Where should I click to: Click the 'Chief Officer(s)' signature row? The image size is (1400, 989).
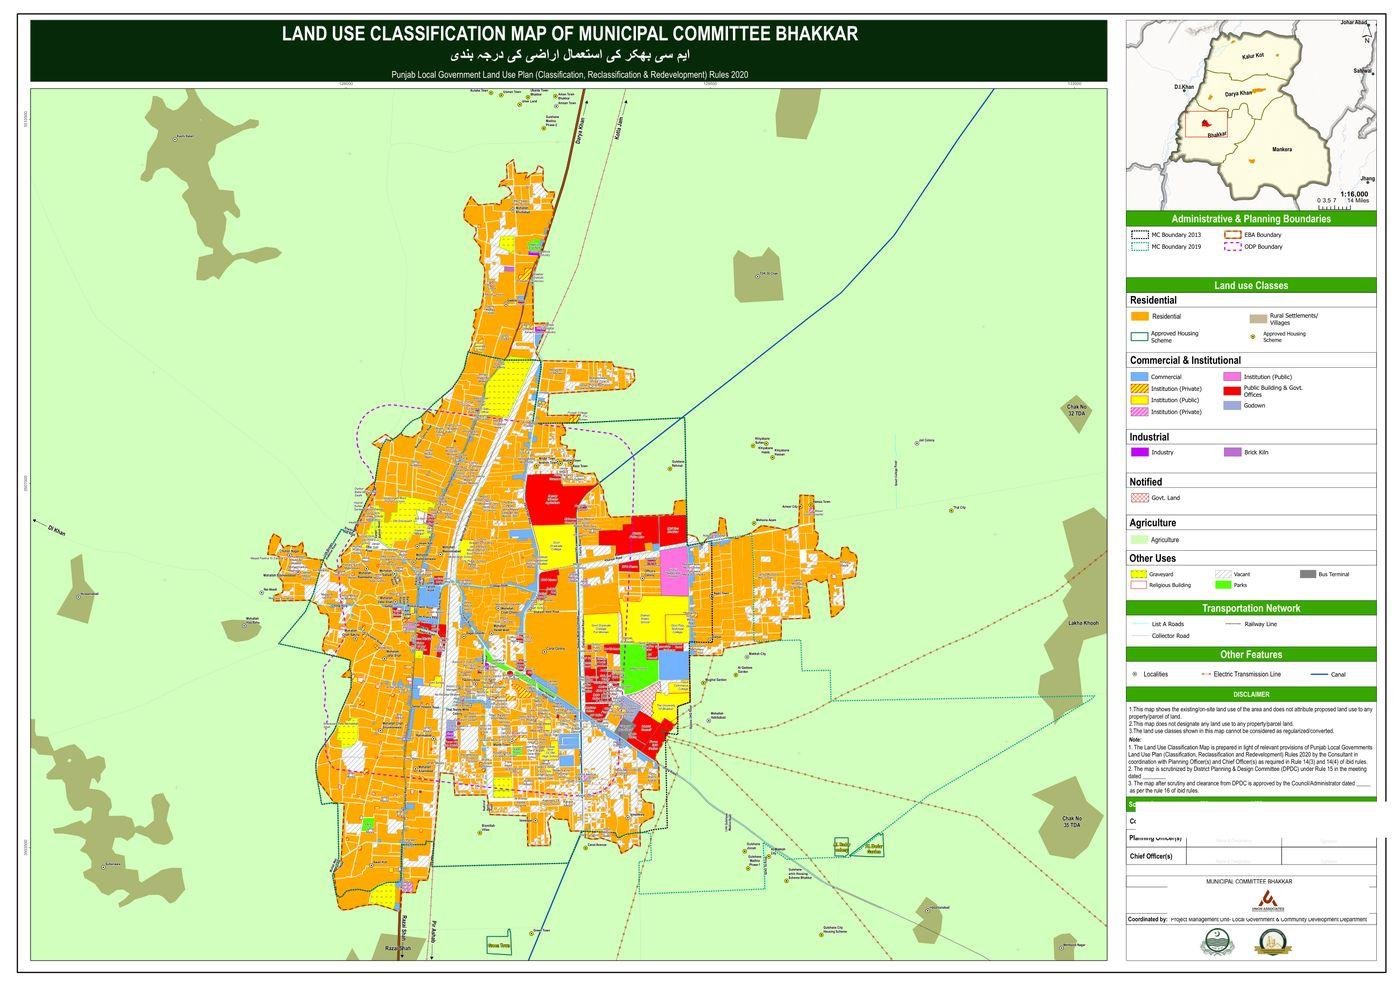(1251, 857)
